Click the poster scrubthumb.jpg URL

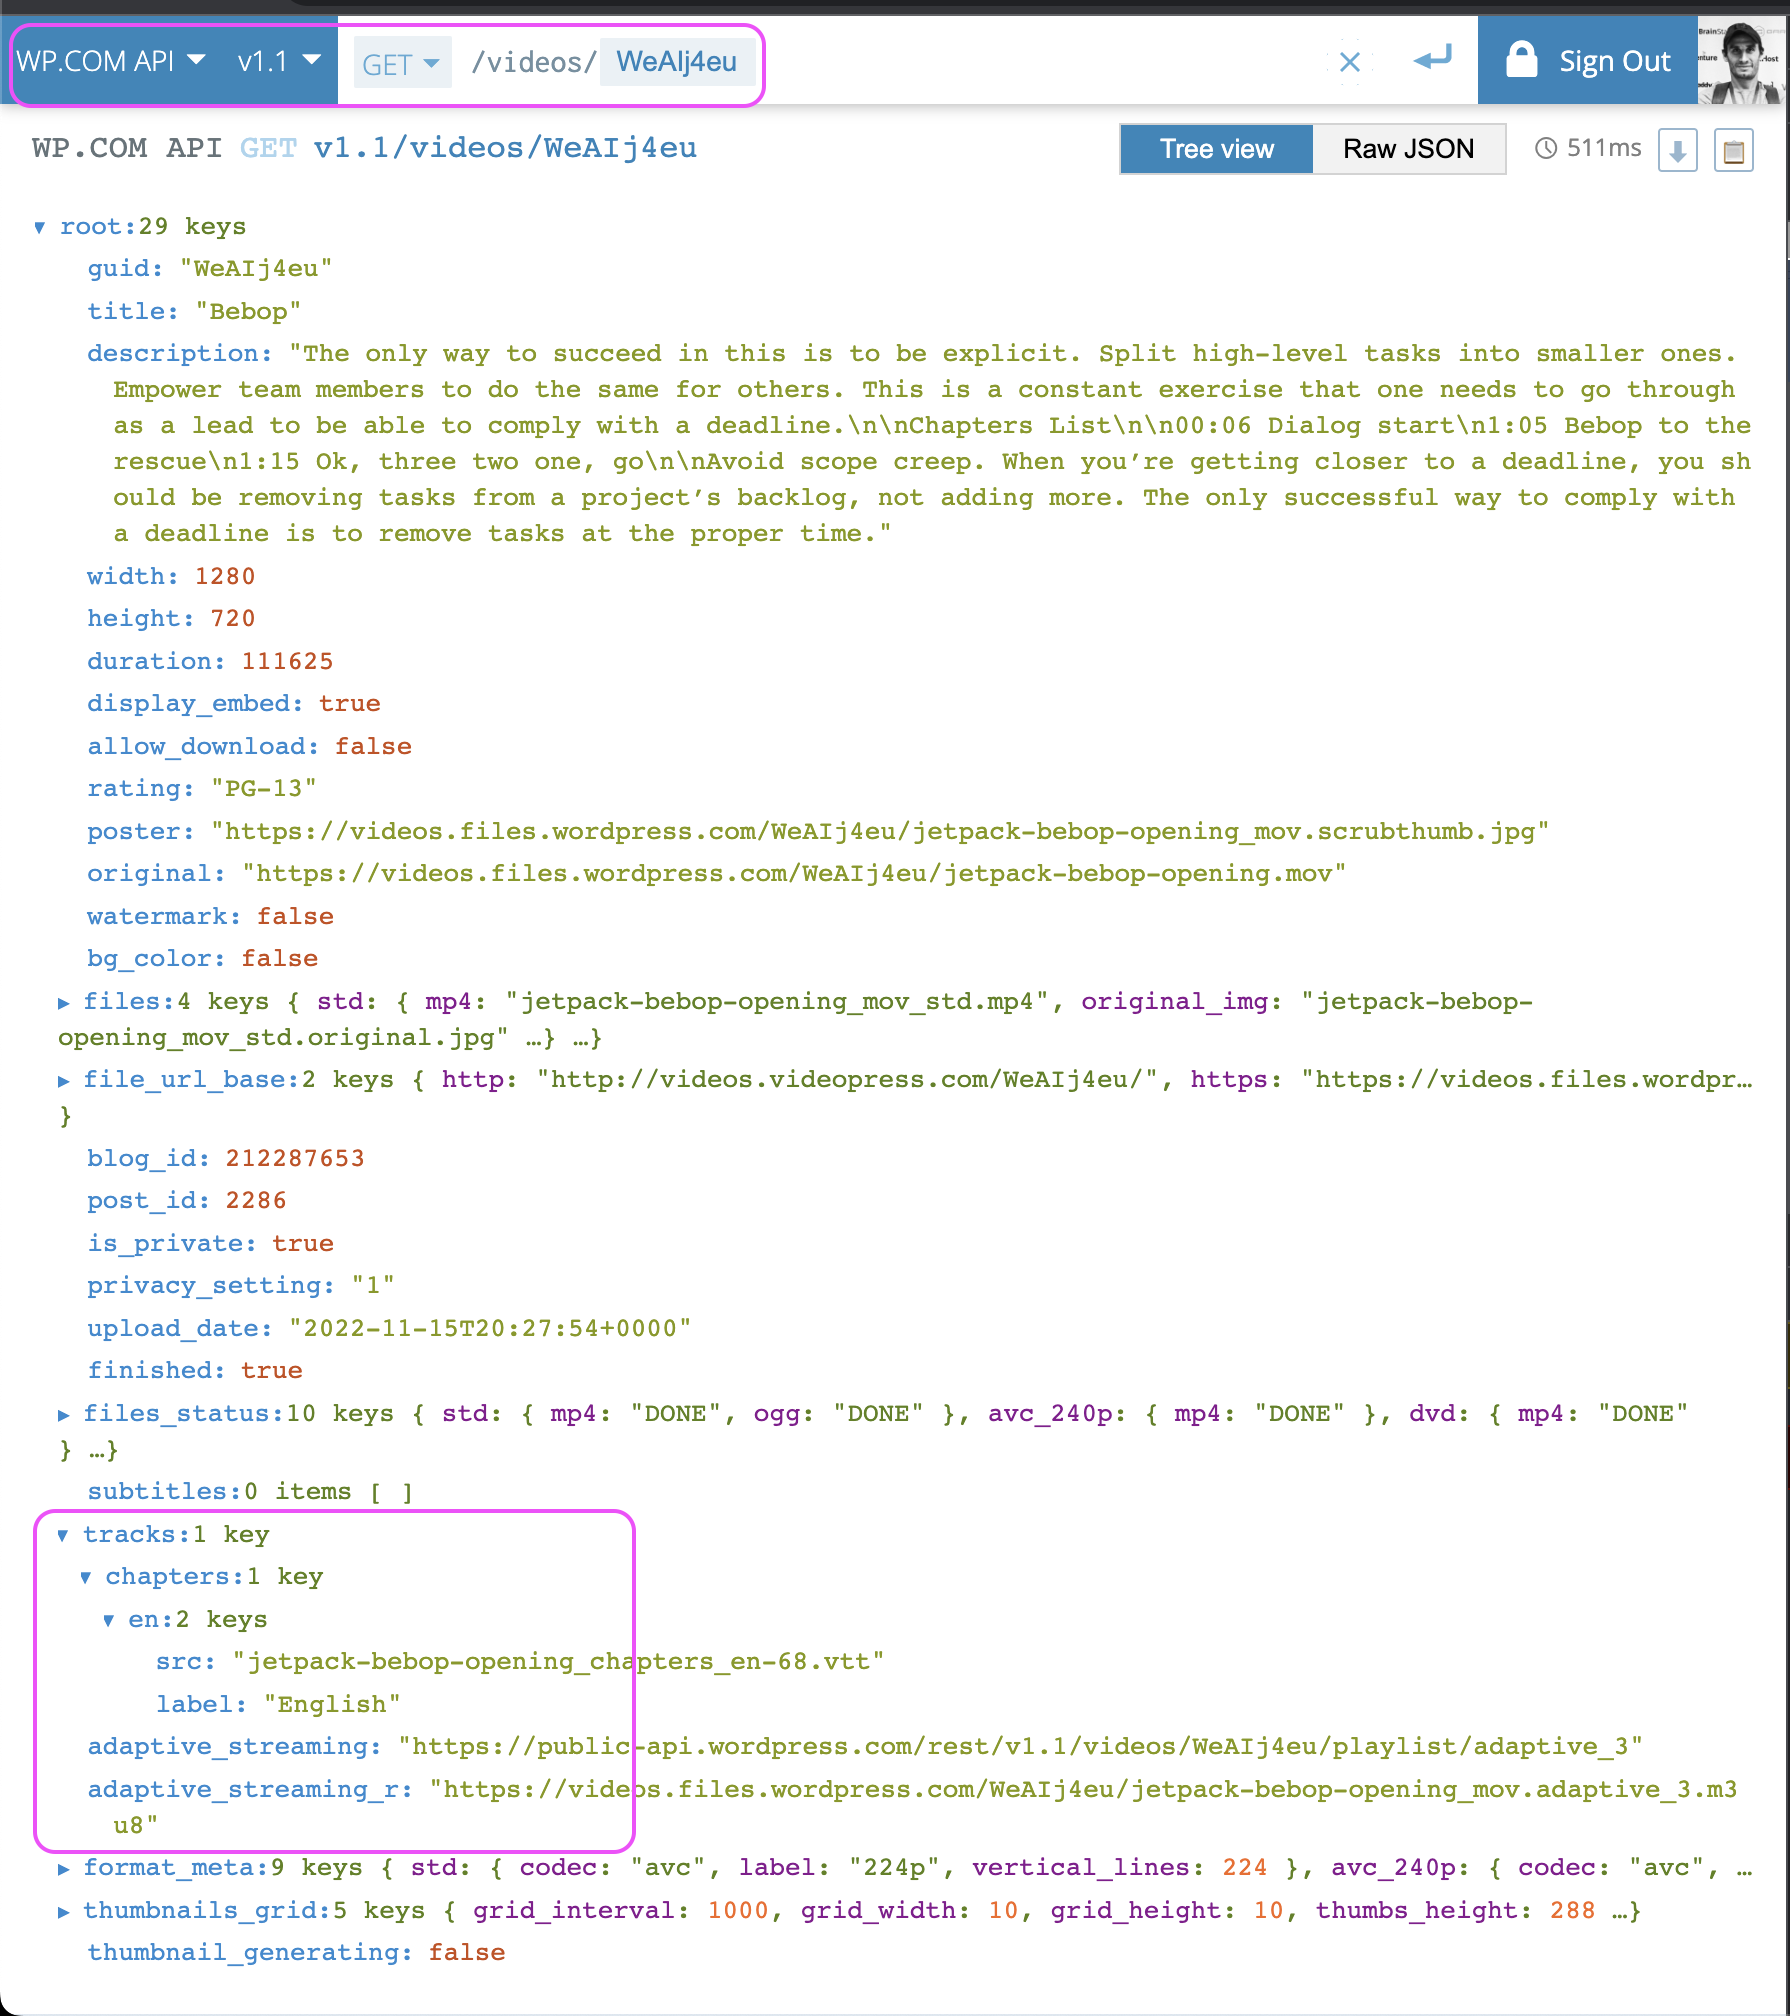pos(880,832)
